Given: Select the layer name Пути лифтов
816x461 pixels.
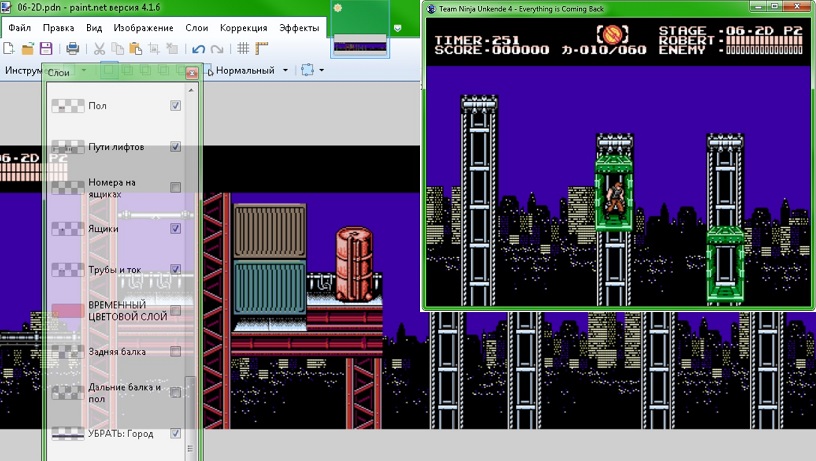Looking at the screenshot, I should pyautogui.click(x=116, y=147).
